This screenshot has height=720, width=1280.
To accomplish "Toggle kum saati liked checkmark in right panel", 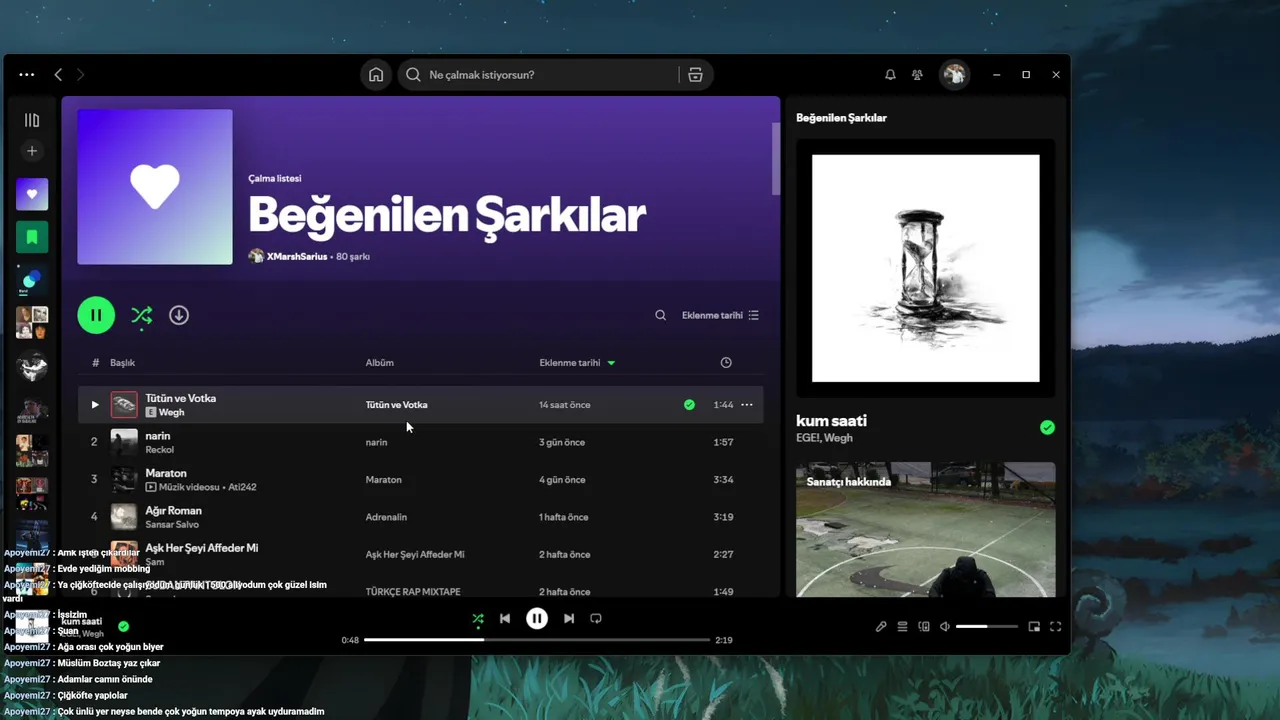I will pyautogui.click(x=1047, y=428).
